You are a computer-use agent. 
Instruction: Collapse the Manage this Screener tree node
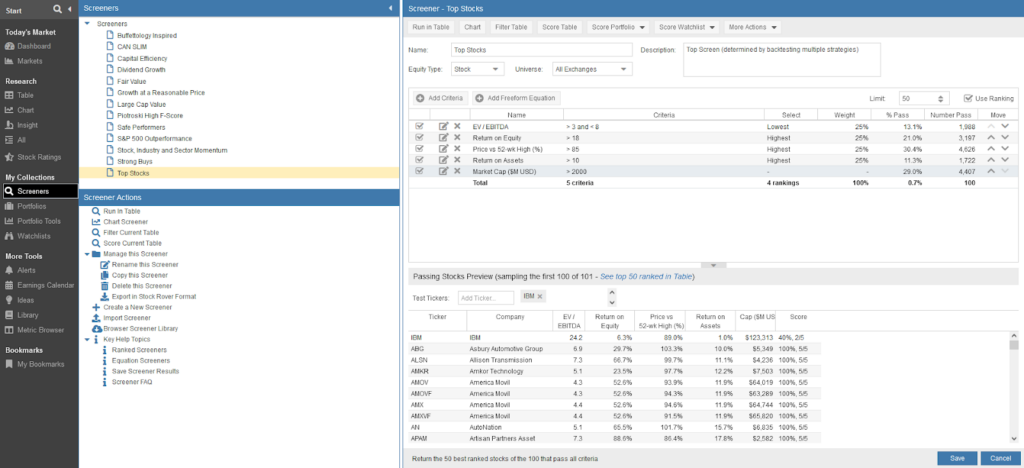click(x=87, y=254)
